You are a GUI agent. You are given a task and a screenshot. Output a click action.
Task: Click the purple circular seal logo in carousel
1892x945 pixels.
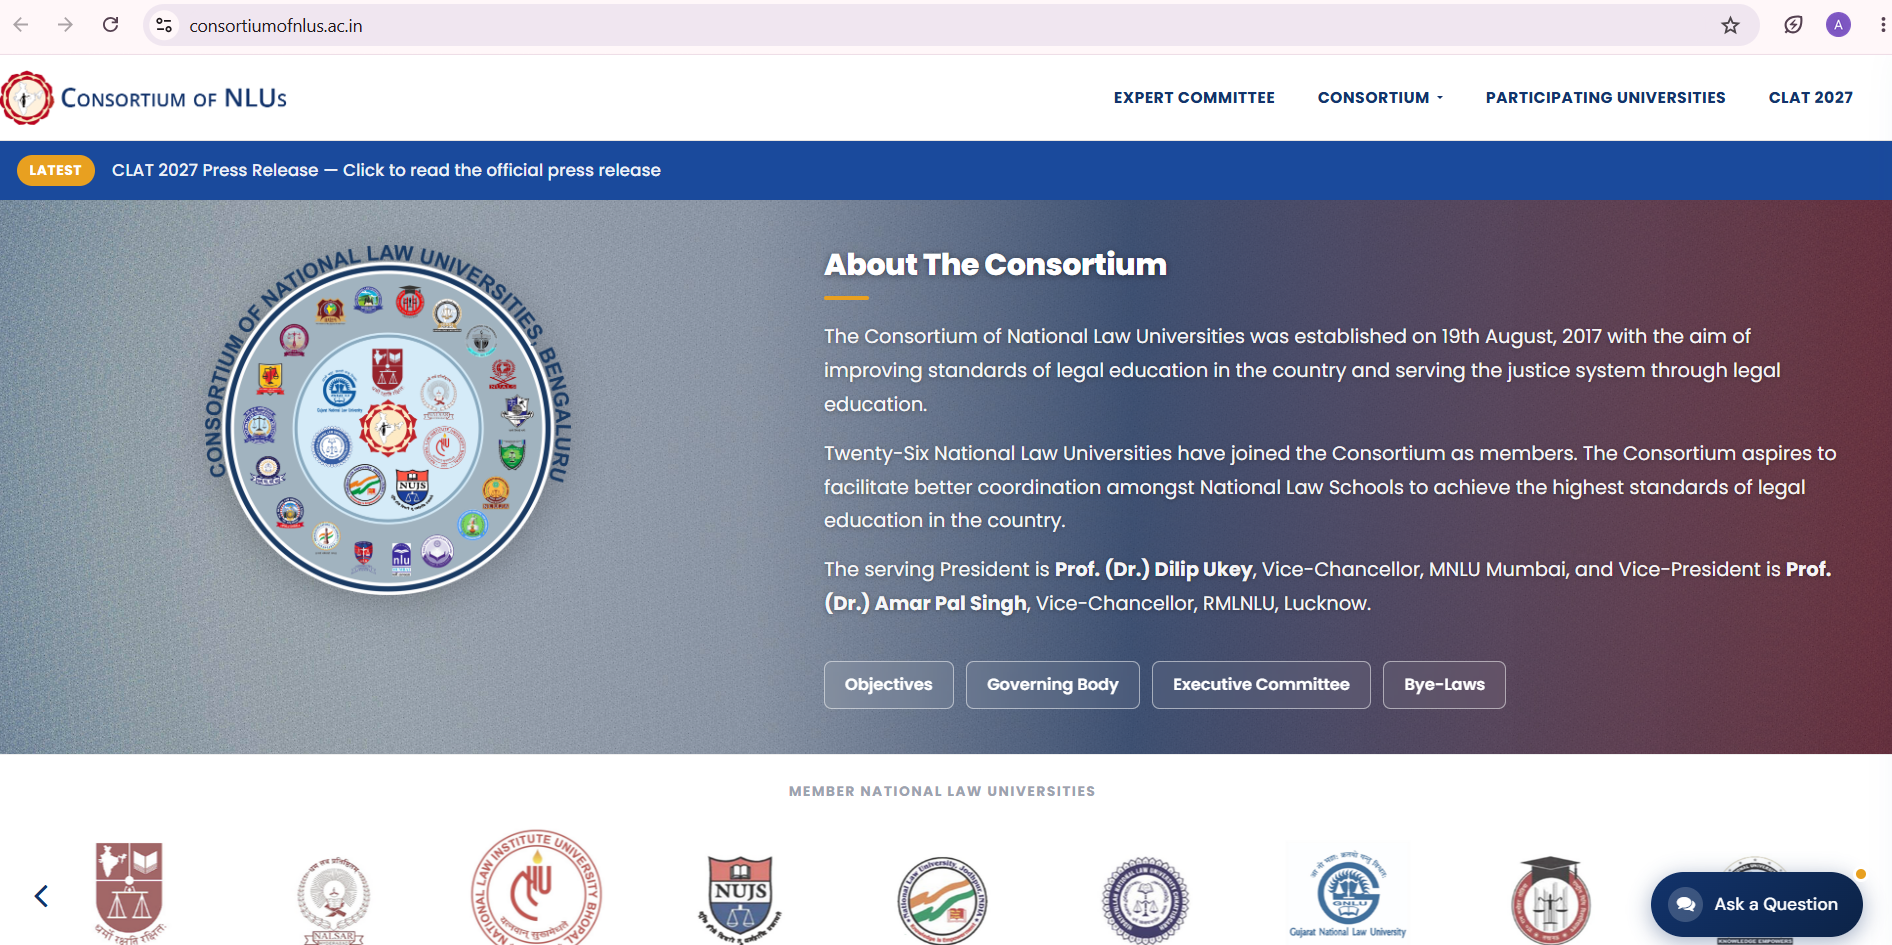[x=1145, y=900]
